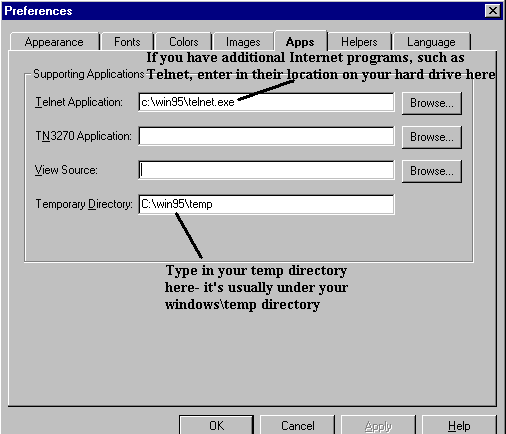
Task: Browse for the Telnet application
Action: pos(432,103)
